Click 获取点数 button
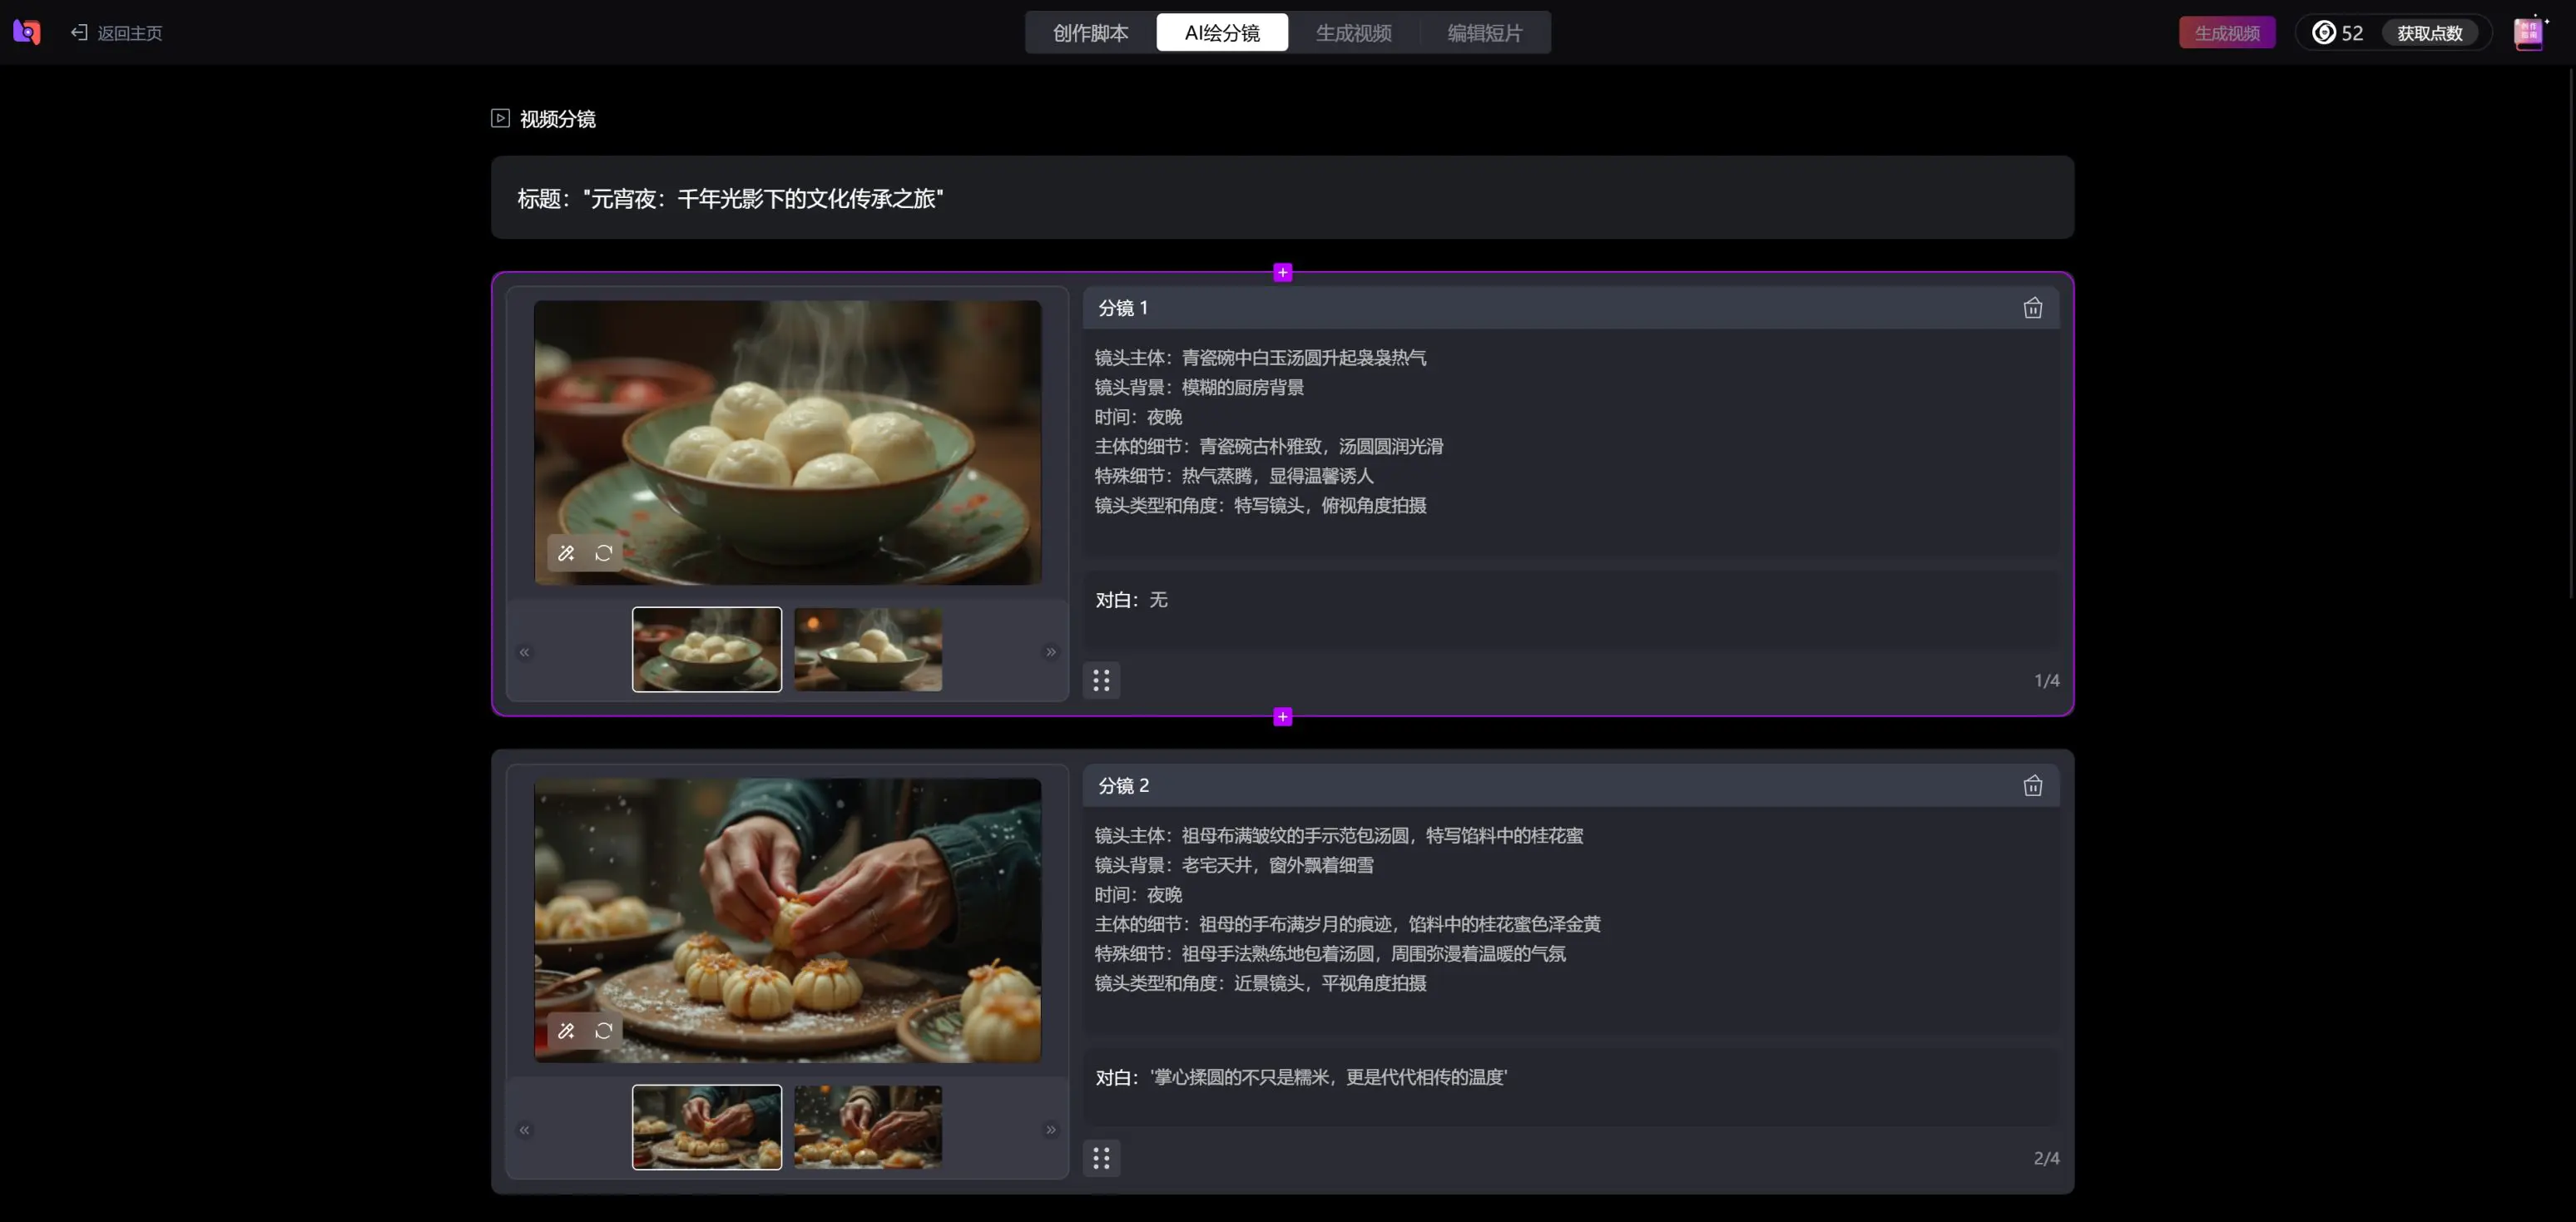2576x1222 pixels. [2429, 33]
